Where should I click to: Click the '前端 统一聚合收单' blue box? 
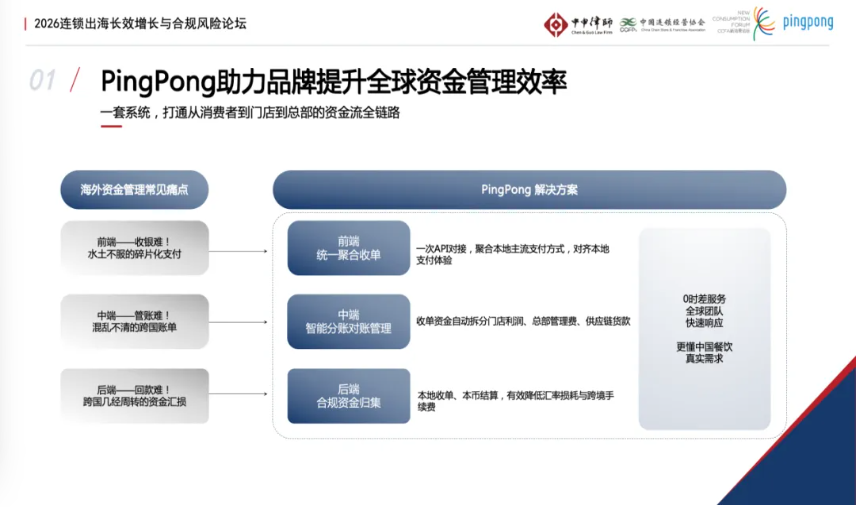[349, 248]
